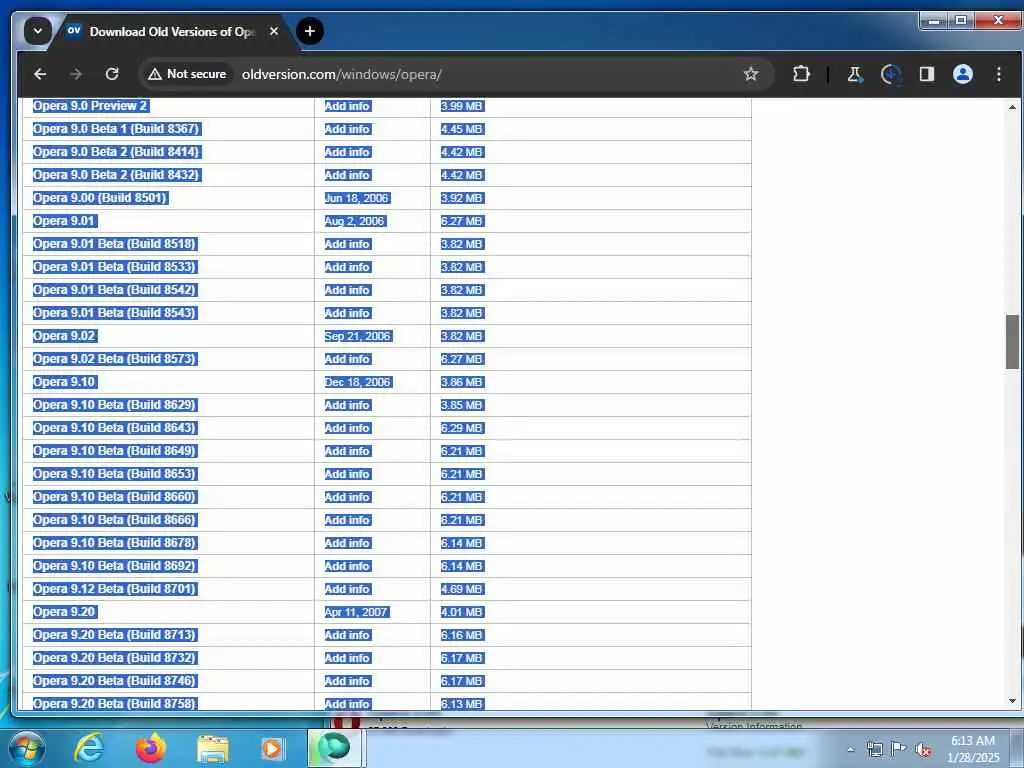Open Chrome three-dot menu
Screen dimensions: 1024x768
point(999,74)
